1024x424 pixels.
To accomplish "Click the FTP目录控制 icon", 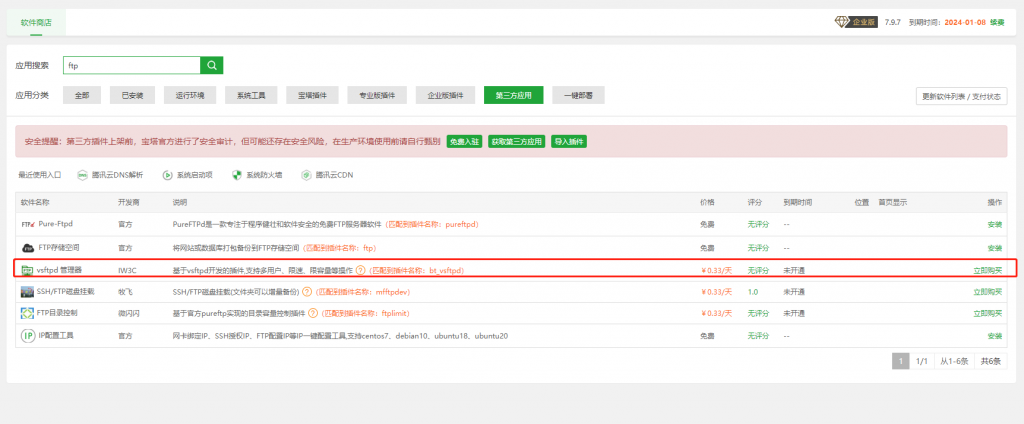I will (x=27, y=313).
